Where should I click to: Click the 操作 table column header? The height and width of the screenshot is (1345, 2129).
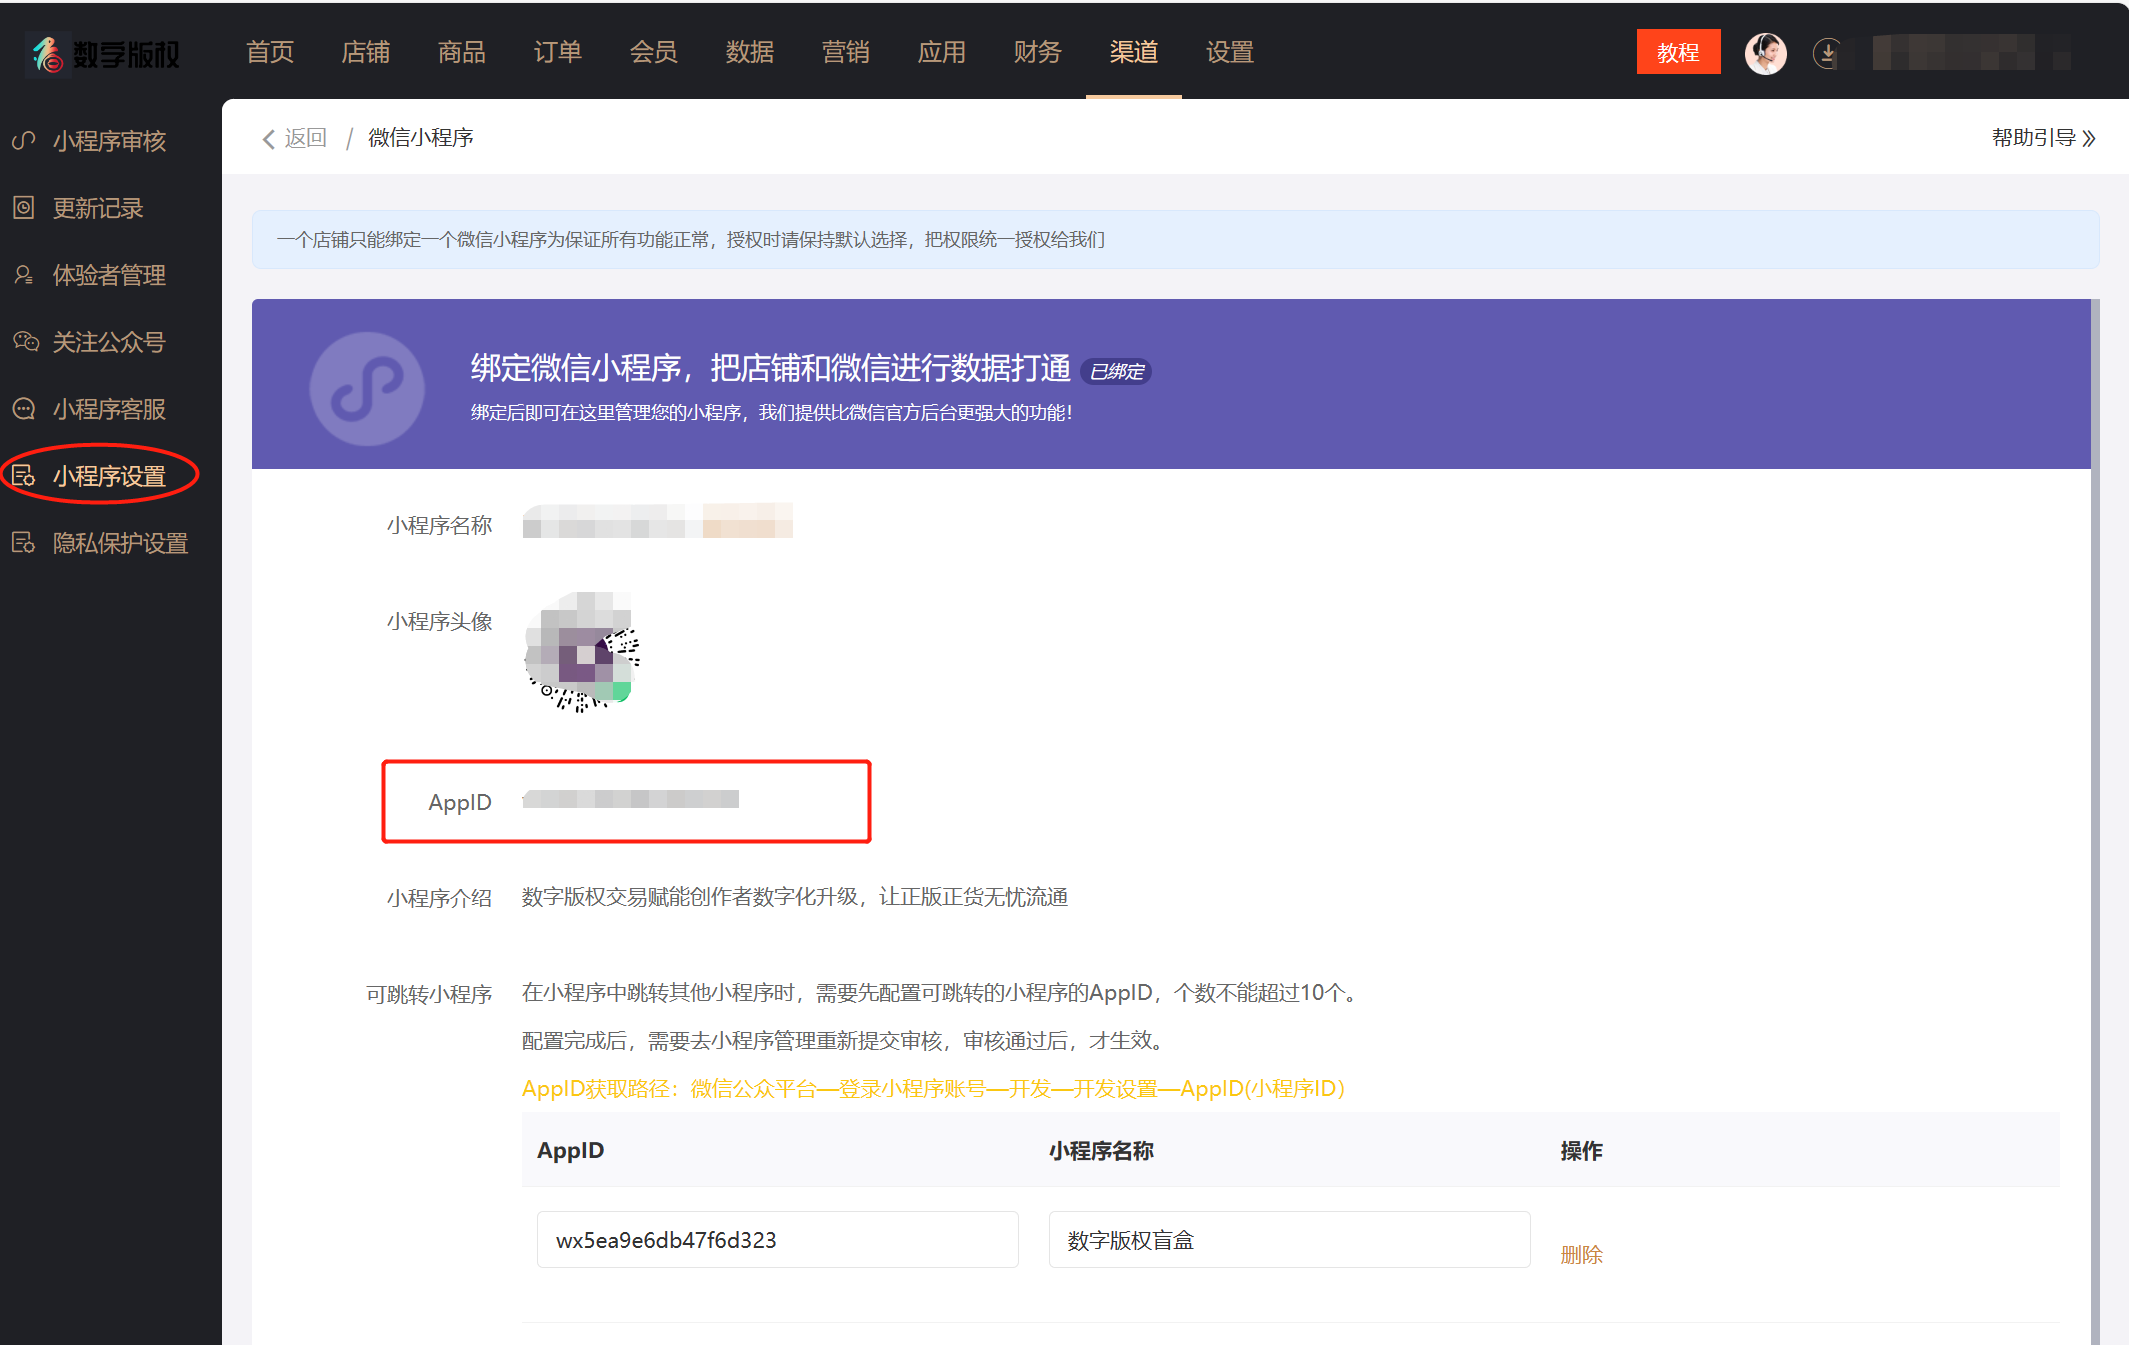pos(1581,1150)
